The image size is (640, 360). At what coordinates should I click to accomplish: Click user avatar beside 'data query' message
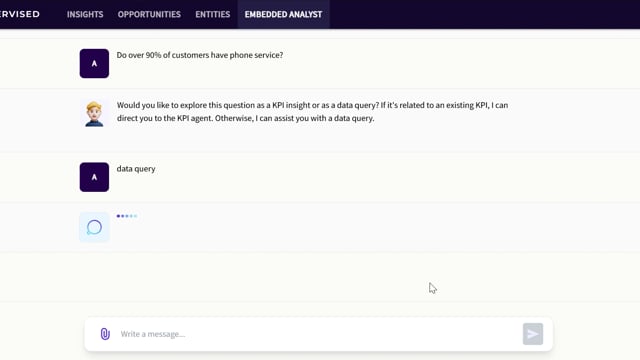point(94,177)
